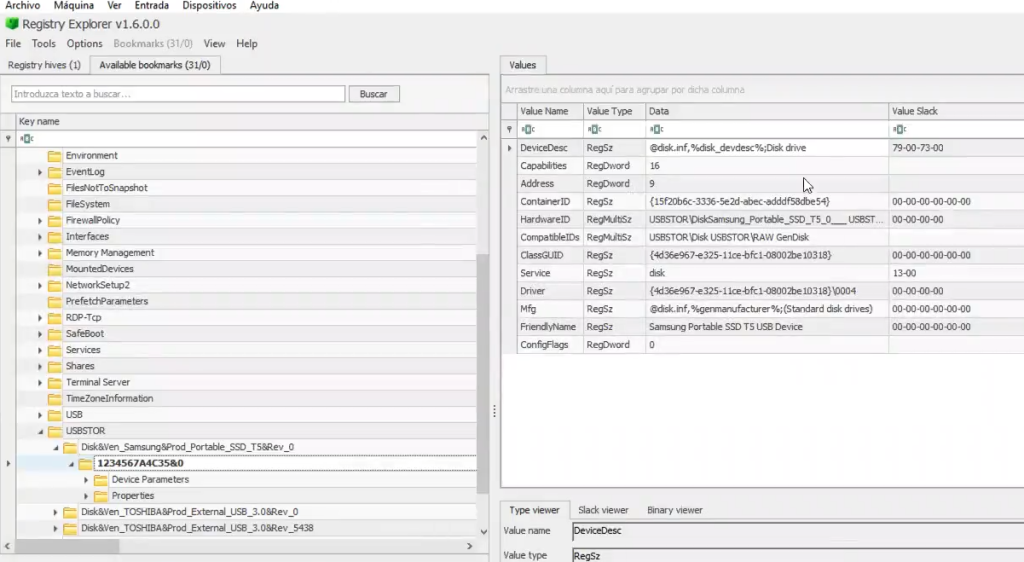The width and height of the screenshot is (1024, 562).
Task: Click the Environment folder icon
Action: (x=55, y=156)
